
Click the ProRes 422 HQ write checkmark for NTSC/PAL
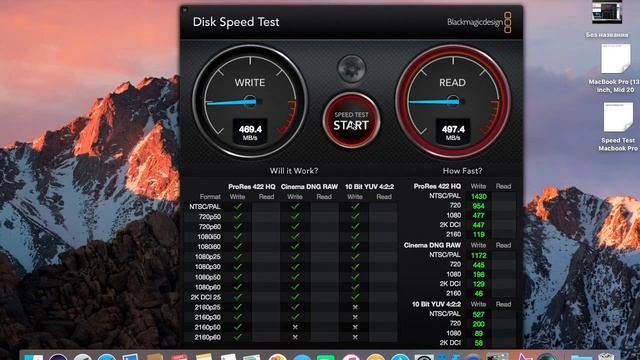(238, 207)
